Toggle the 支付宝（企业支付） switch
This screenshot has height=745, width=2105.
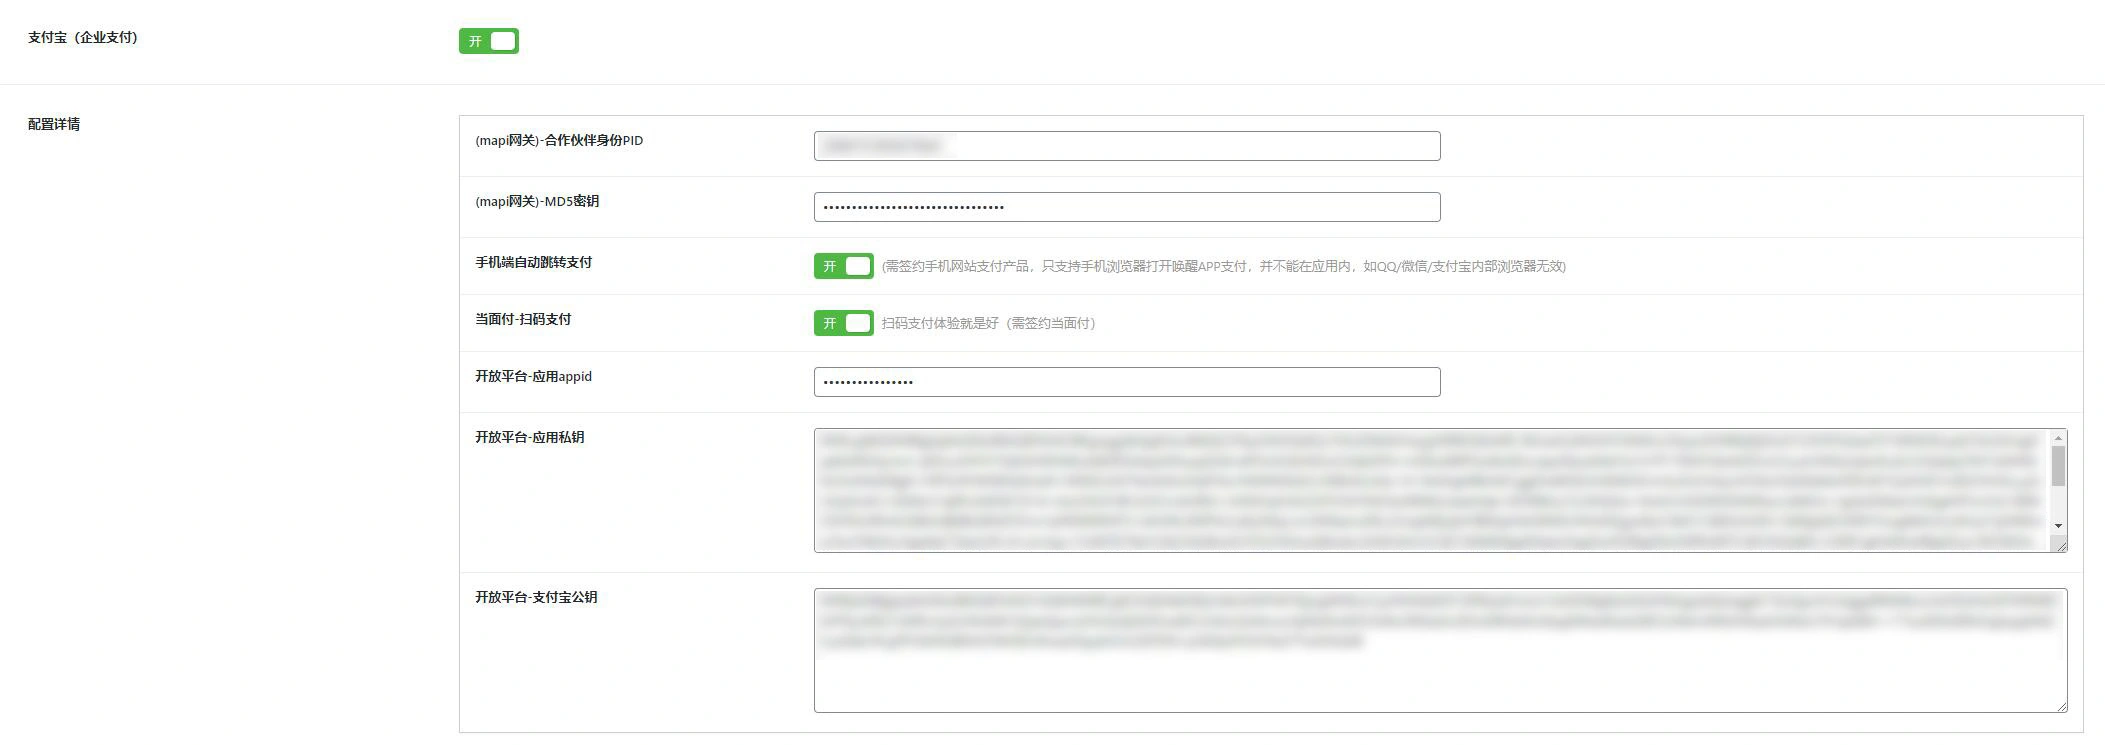point(488,41)
